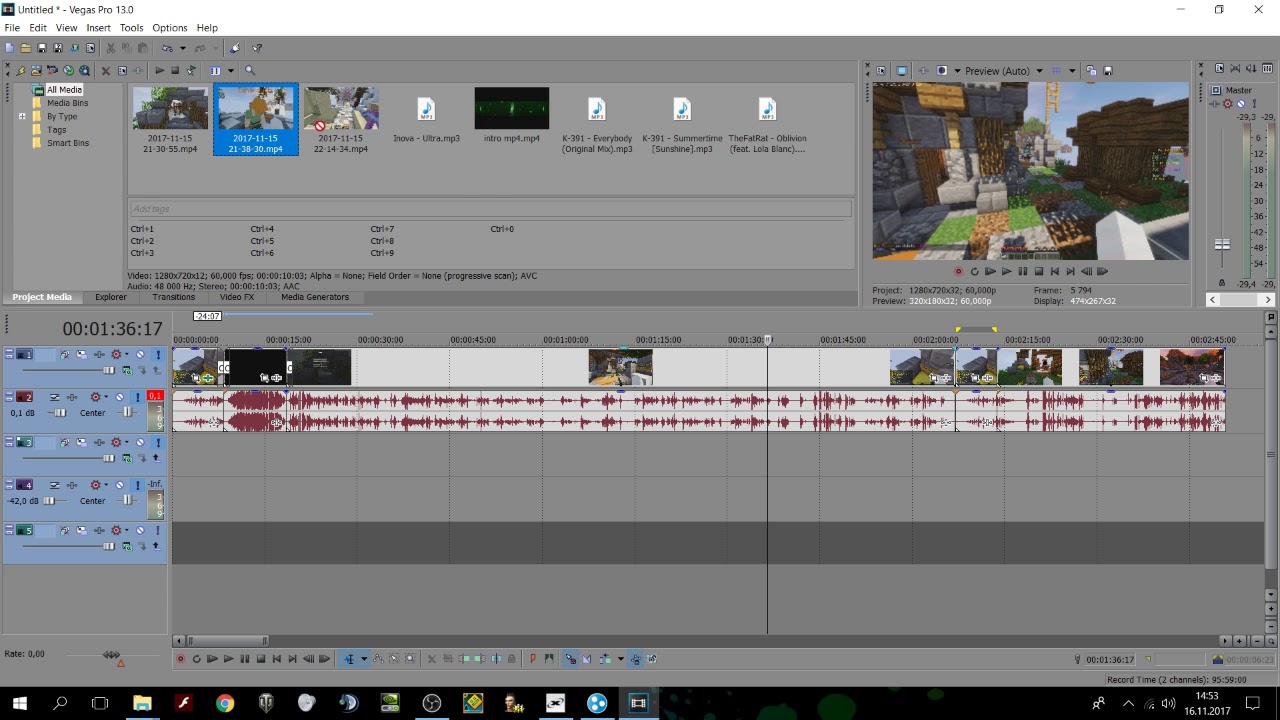Create a new project via the toolbar icon

[9, 48]
